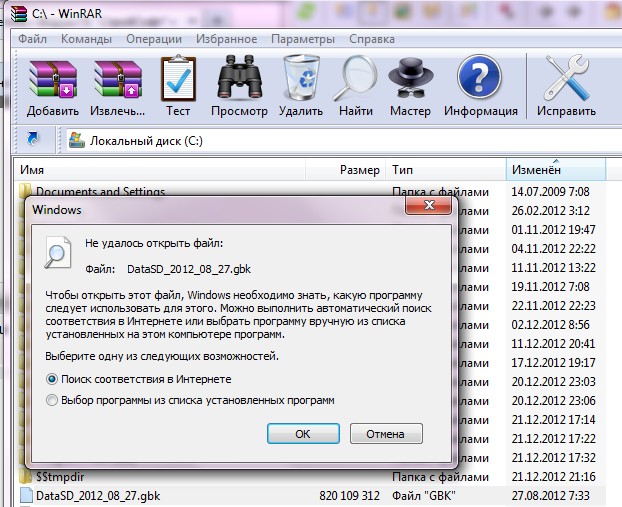This screenshot has width=622, height=507.
Task: Sort the list by the Имя column
Action: point(161,170)
